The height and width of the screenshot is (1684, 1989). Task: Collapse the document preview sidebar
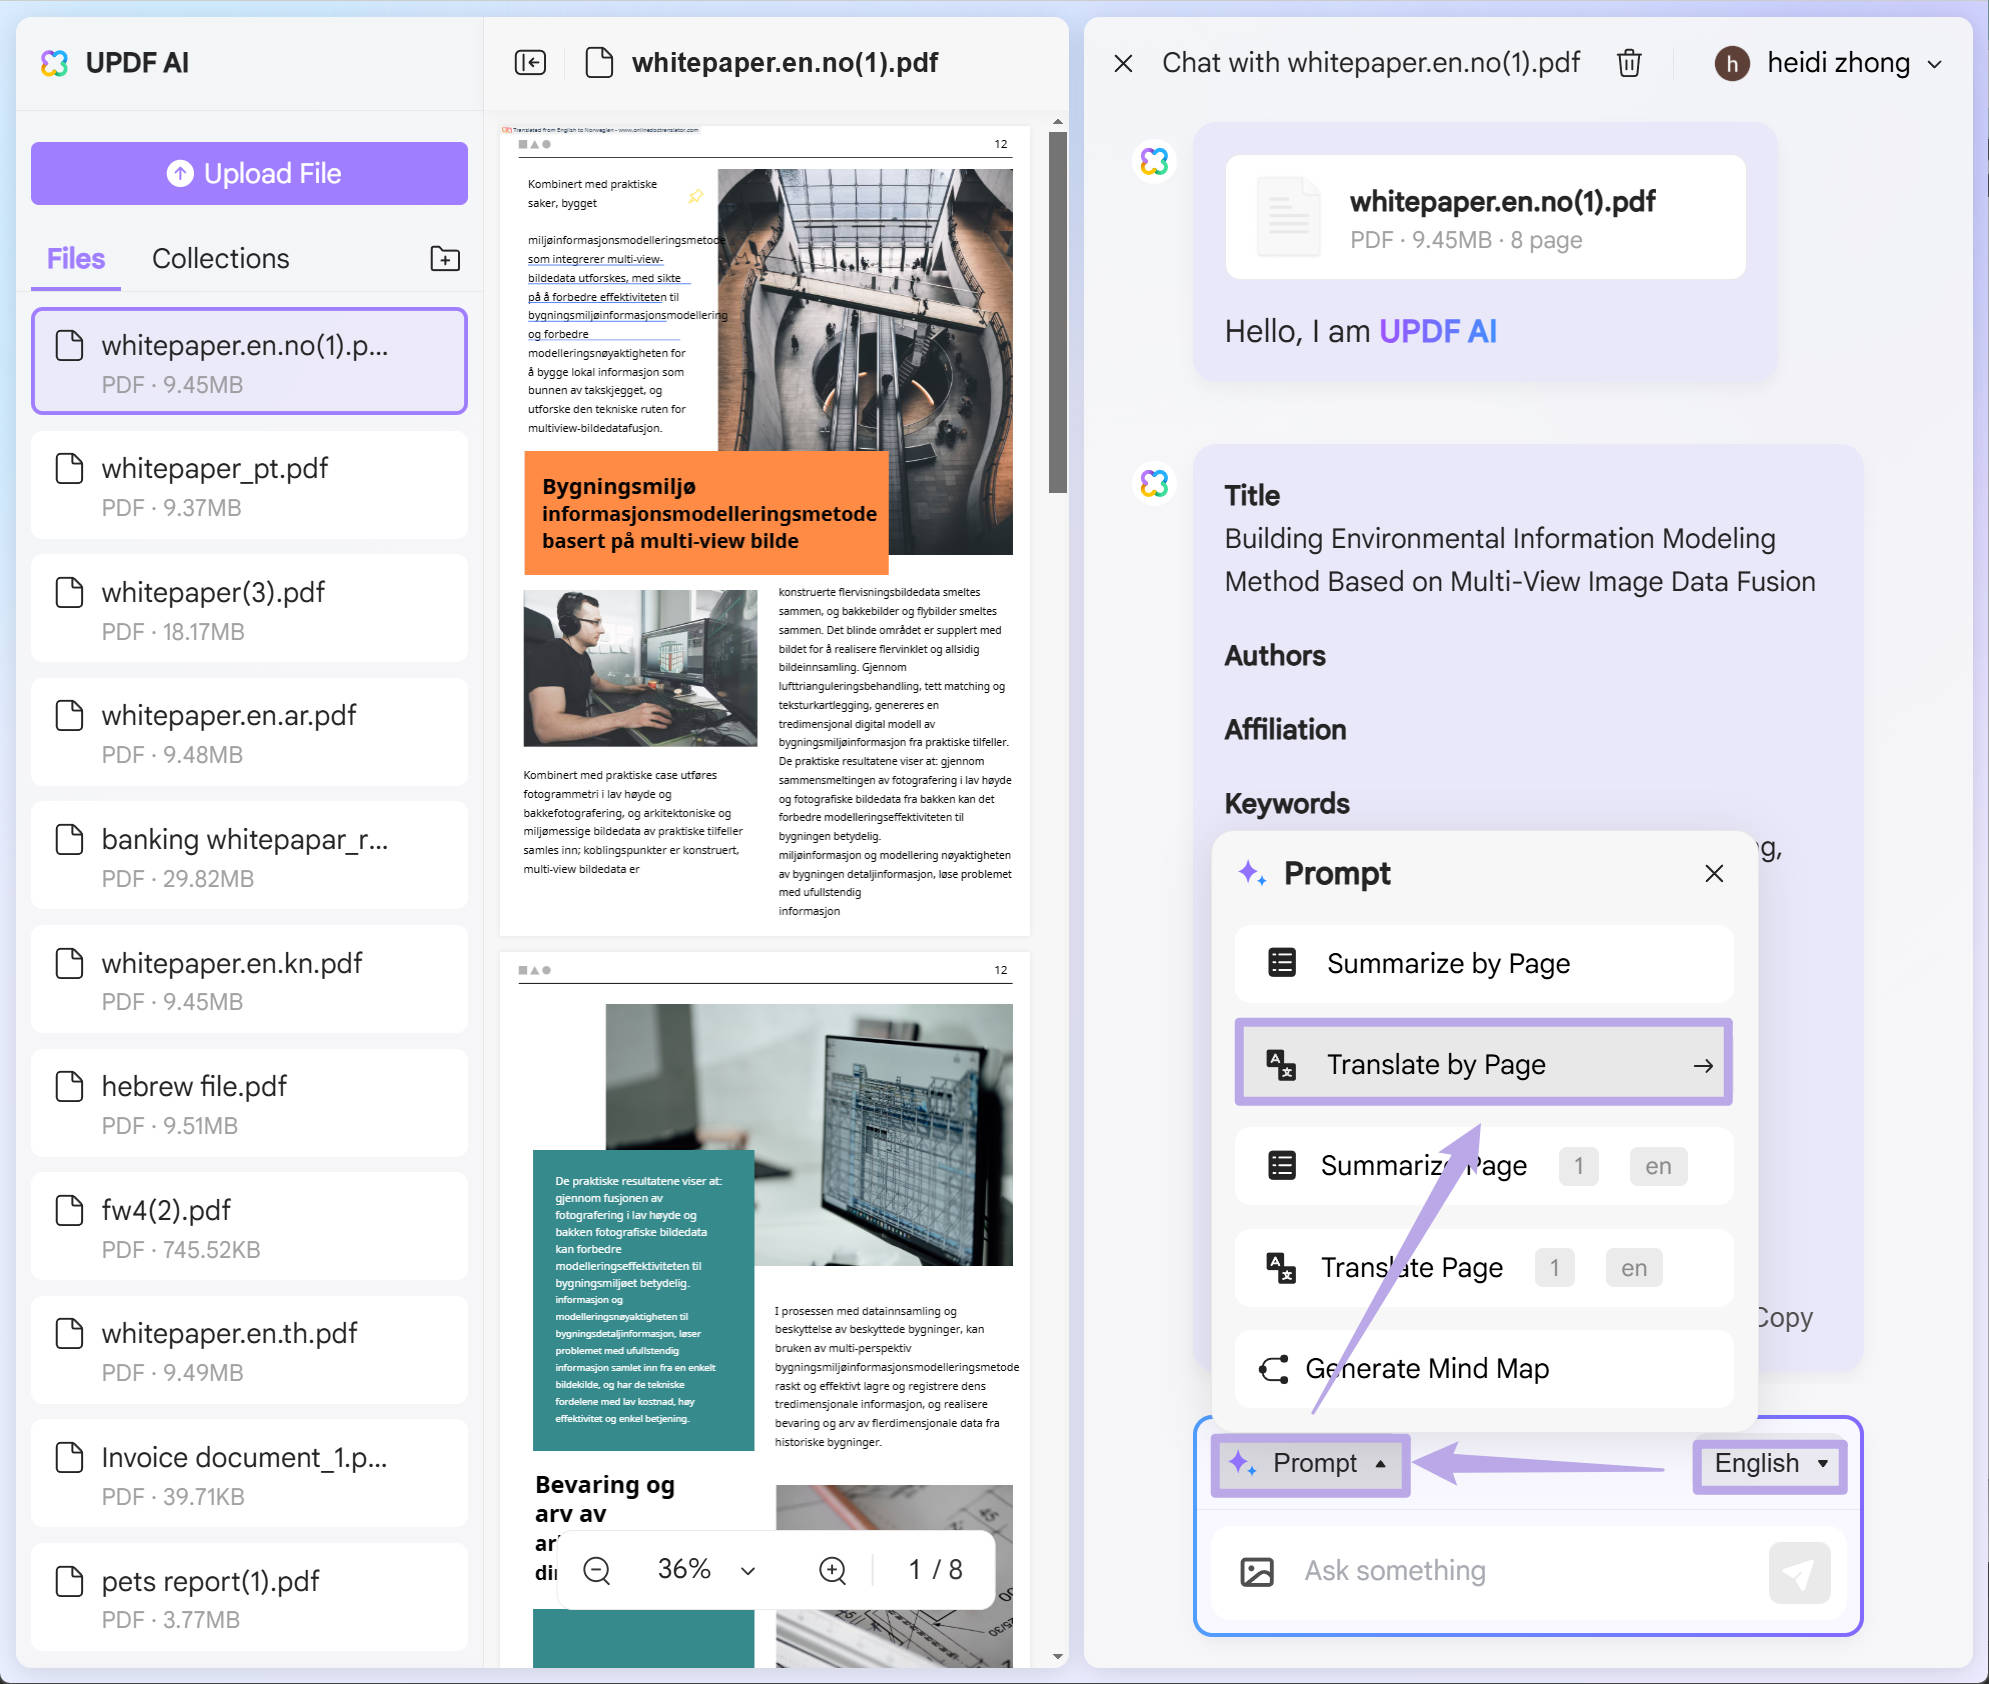[x=531, y=62]
